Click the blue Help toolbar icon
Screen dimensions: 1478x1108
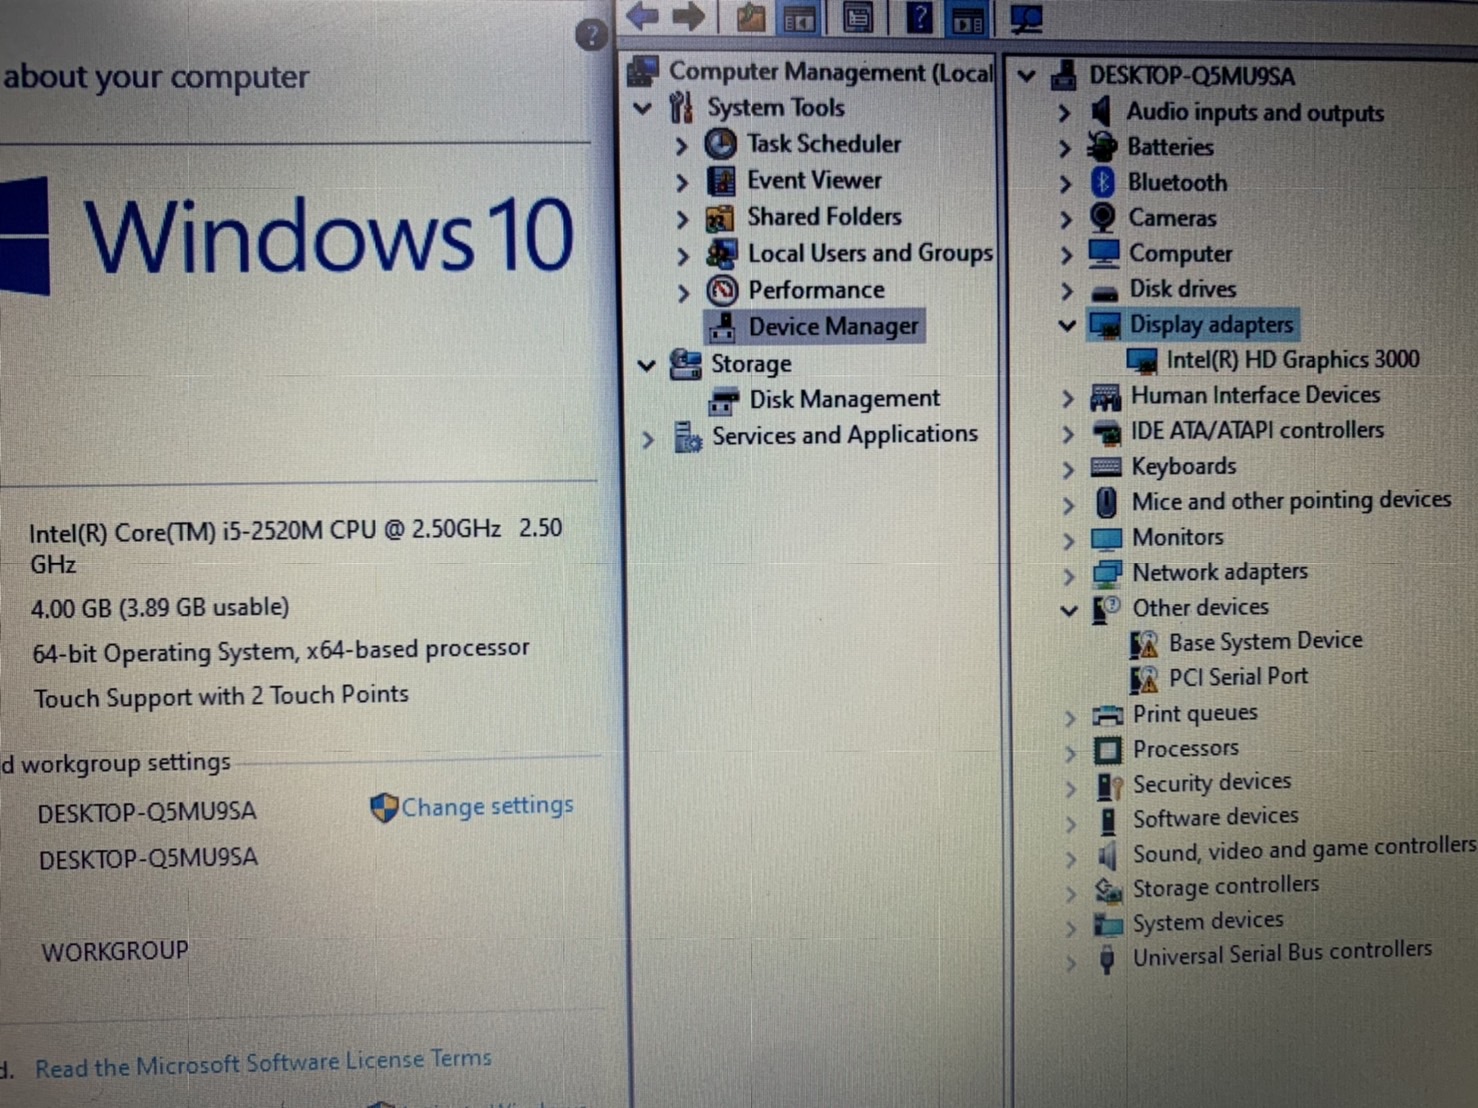coord(919,17)
